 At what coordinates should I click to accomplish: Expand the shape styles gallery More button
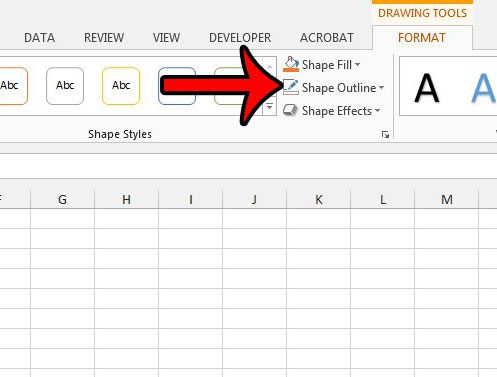pyautogui.click(x=269, y=108)
